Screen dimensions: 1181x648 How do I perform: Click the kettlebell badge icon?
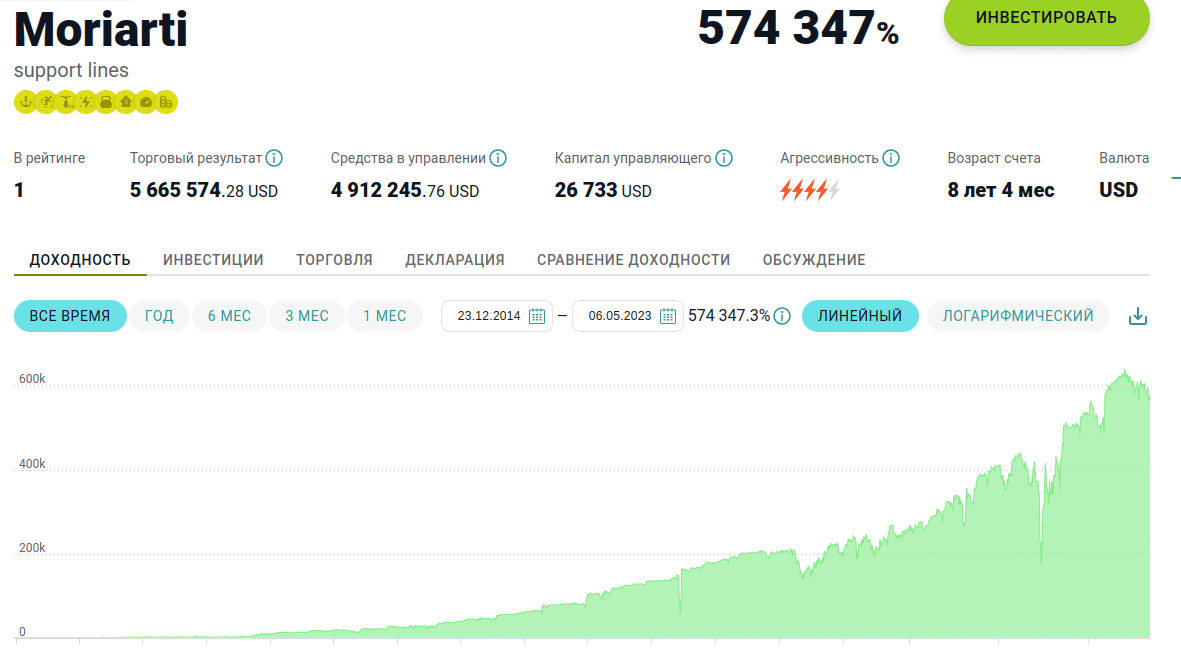pos(106,101)
